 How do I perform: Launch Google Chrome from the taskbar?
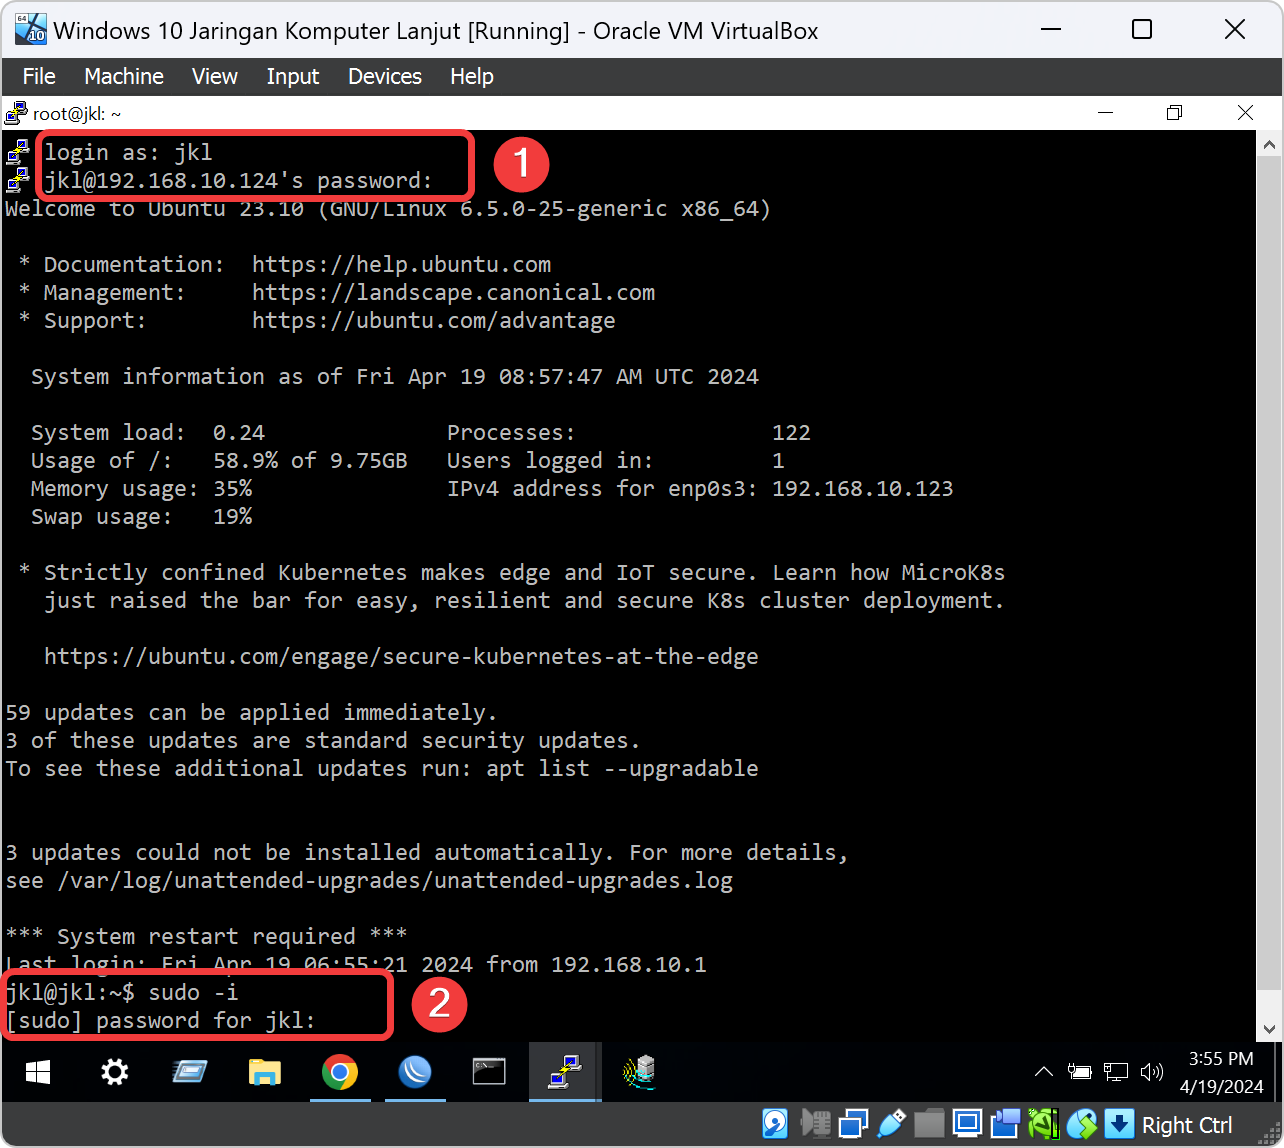340,1073
